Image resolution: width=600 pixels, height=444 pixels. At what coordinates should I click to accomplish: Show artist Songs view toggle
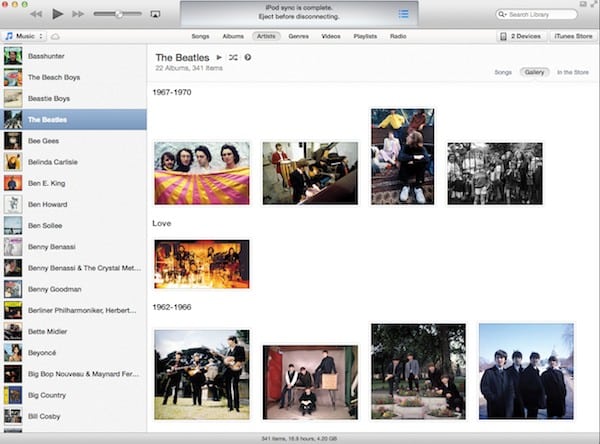(503, 72)
